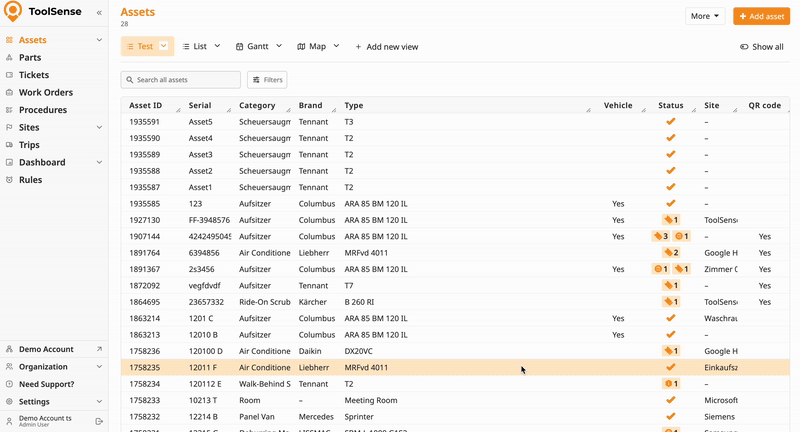
Task: Collapse the sidebar with the double-chevron icon
Action: 99,12
